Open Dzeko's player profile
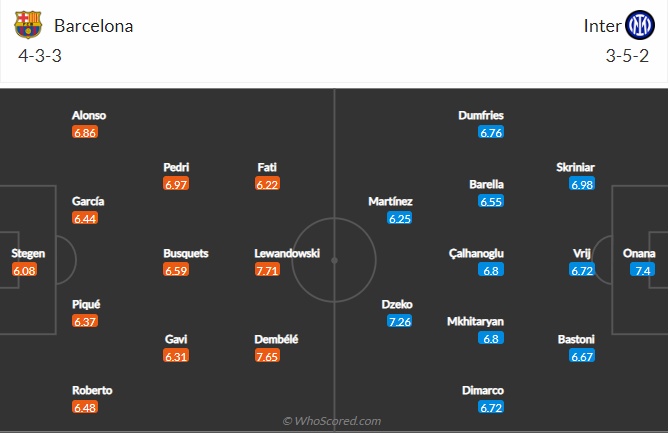Screen dimensions: 669x433 click(x=397, y=304)
